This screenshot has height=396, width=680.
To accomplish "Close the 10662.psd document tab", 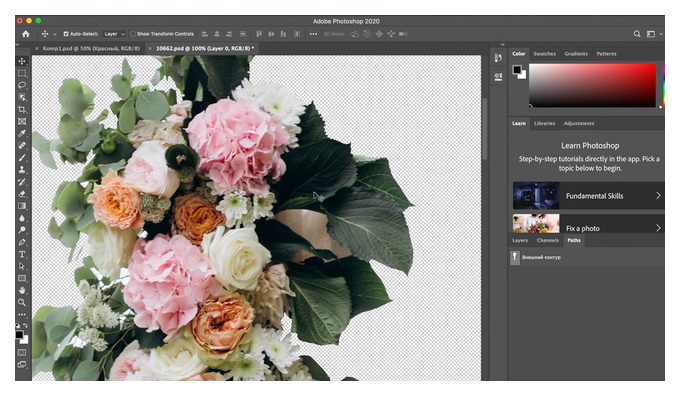I will coord(150,49).
